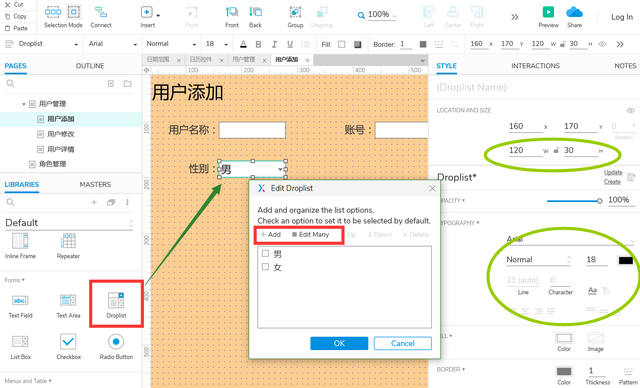Viewport: 640px width, 388px height.
Task: Open the Fill Color swatch in Style panel
Action: coord(564,338)
